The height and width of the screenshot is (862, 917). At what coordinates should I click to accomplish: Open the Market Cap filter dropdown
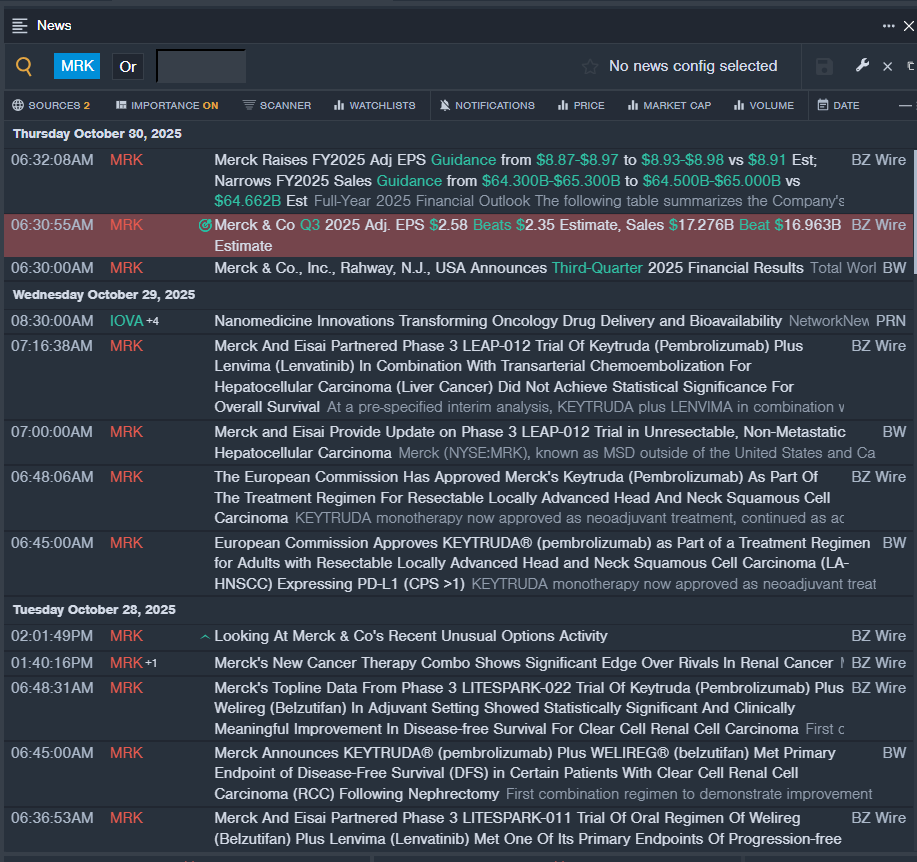(669, 105)
